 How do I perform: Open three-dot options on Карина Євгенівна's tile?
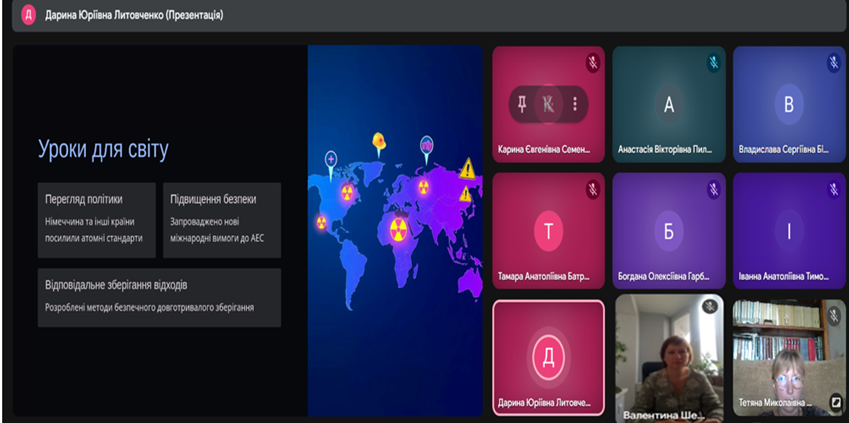(x=574, y=103)
